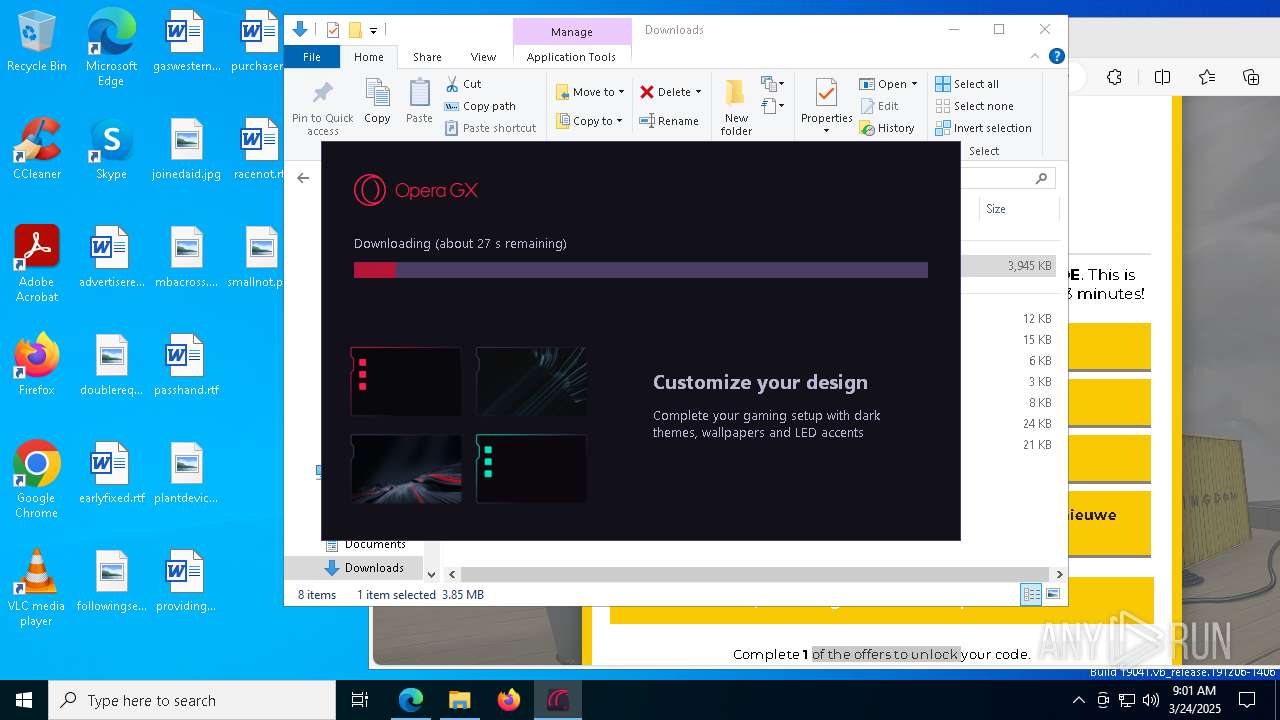Select teal accent Opera GX theme thumbnail
Image resolution: width=1280 pixels, height=720 pixels.
(531, 468)
